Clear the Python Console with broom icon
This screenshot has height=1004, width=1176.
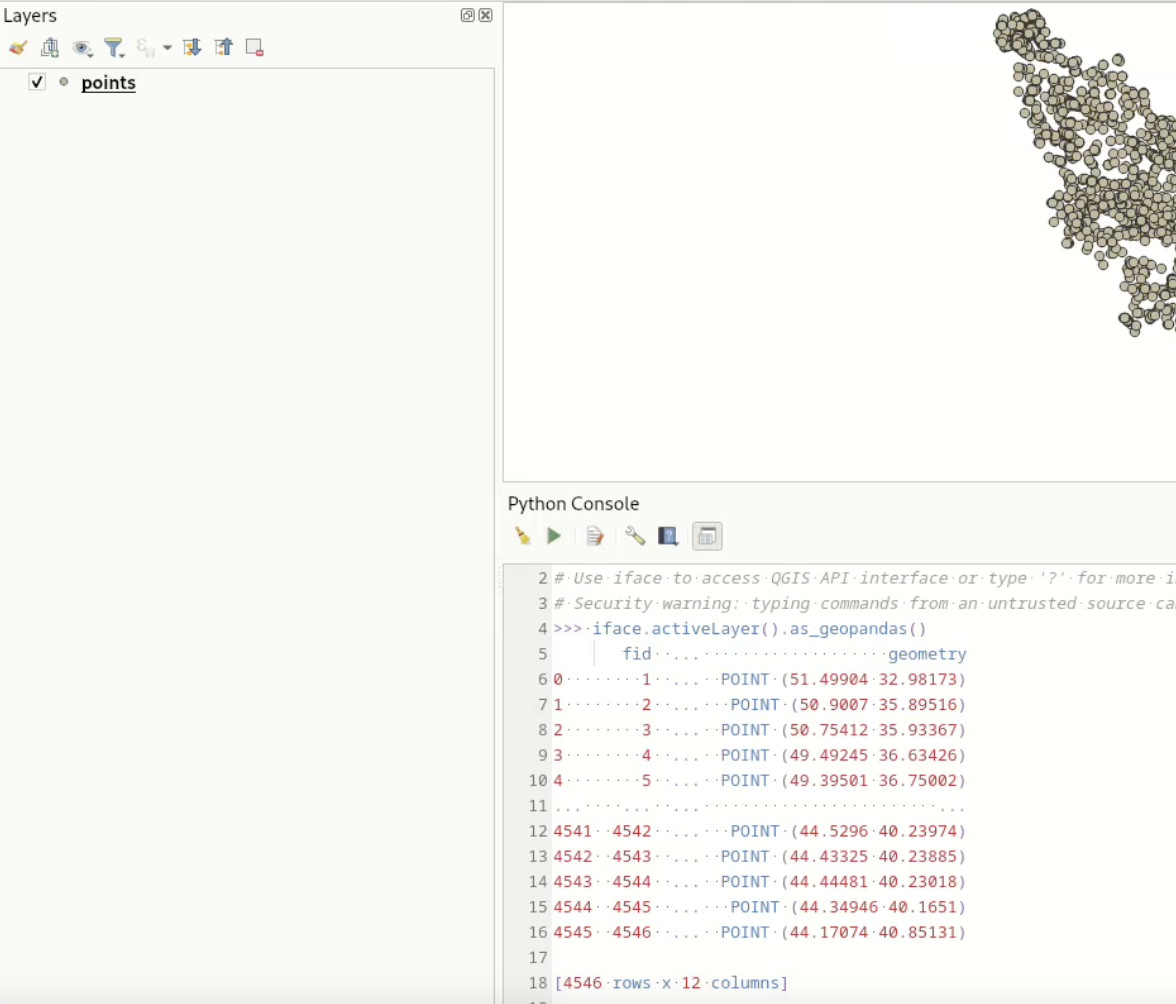pyautogui.click(x=522, y=536)
